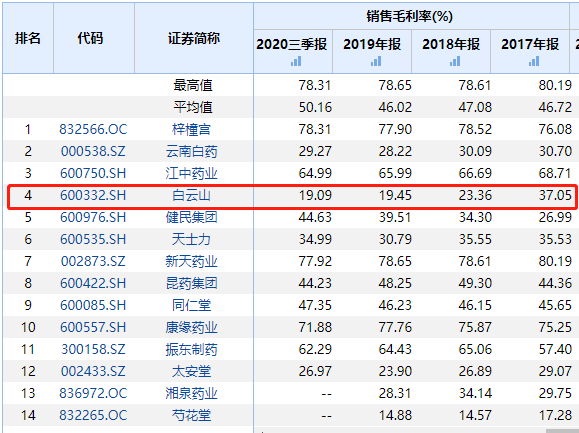Open security 新天药业
579x433 pixels.
pos(192,261)
